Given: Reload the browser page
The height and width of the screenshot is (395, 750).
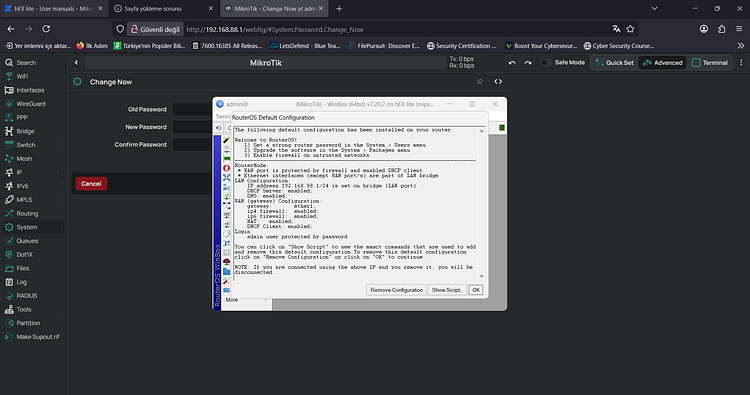Looking at the screenshot, I should [x=46, y=29].
